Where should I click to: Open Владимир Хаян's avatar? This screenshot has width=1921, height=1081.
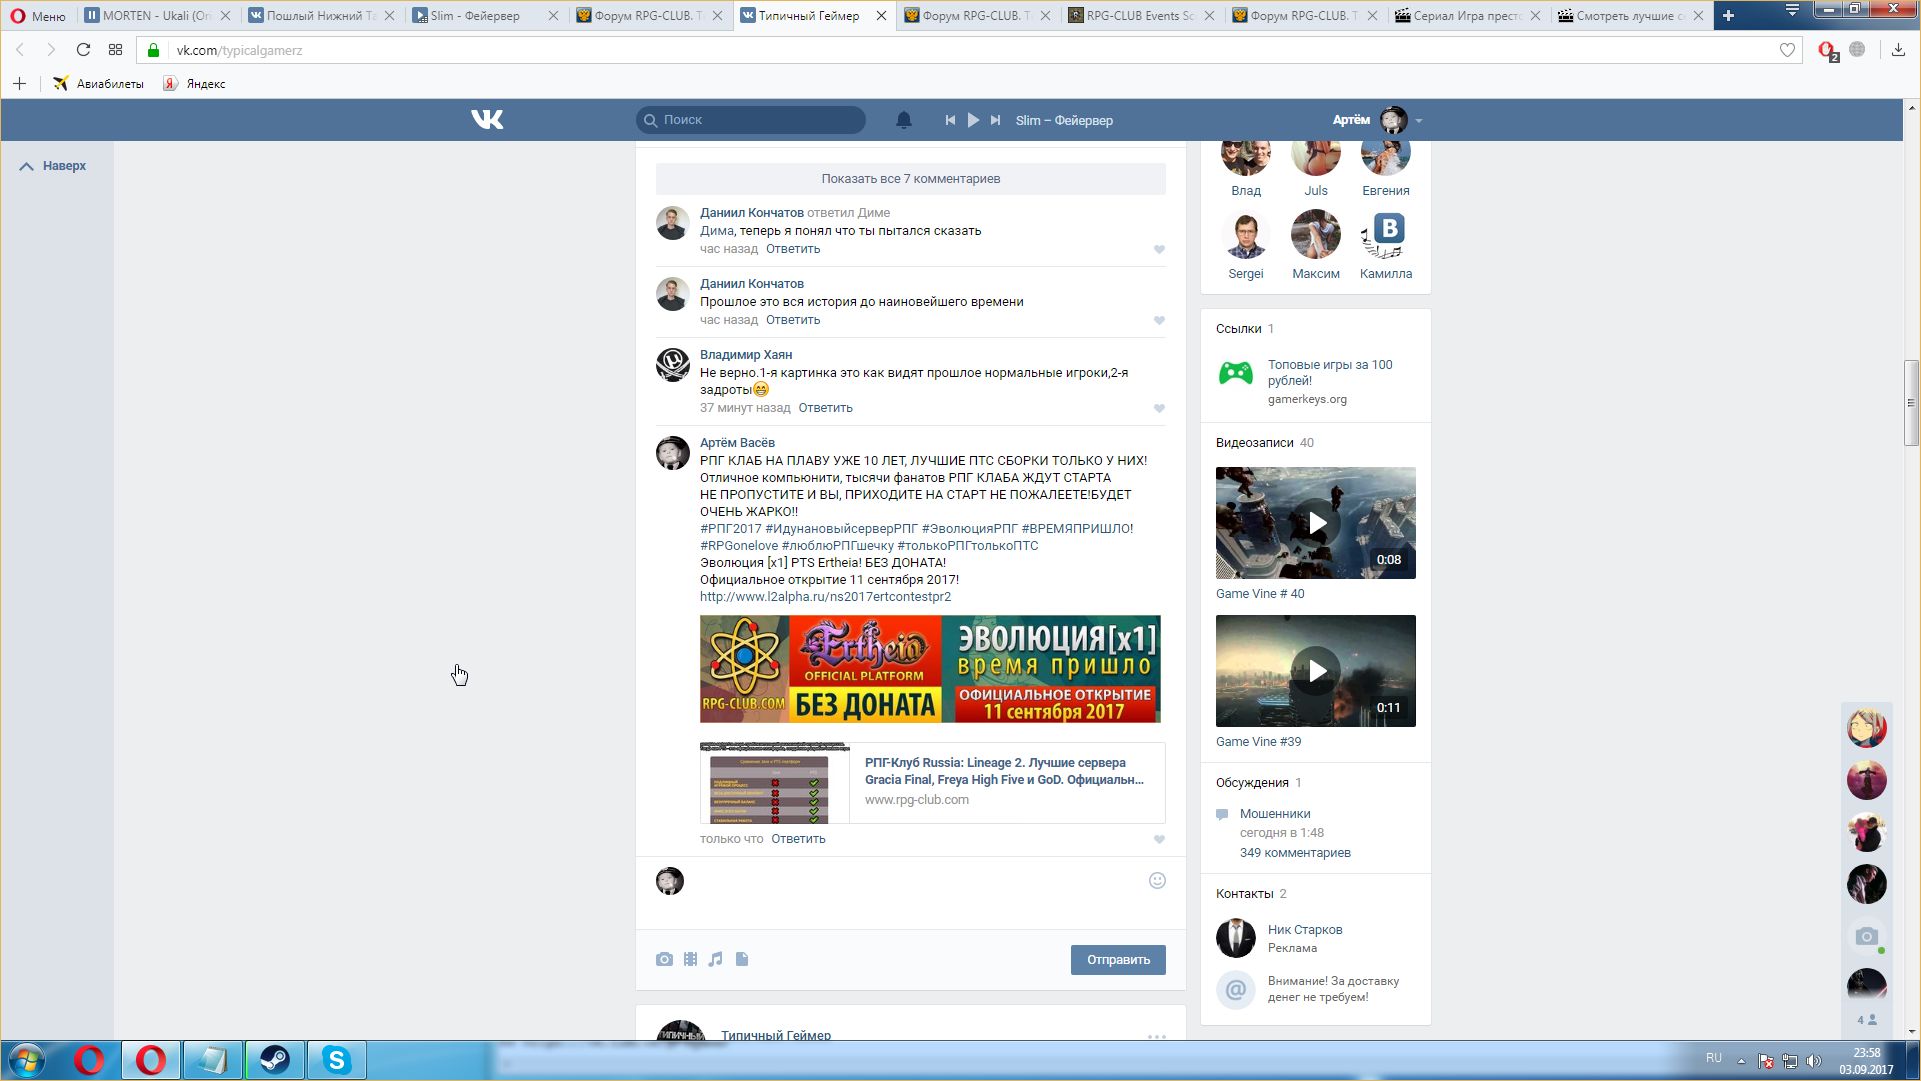pyautogui.click(x=672, y=365)
